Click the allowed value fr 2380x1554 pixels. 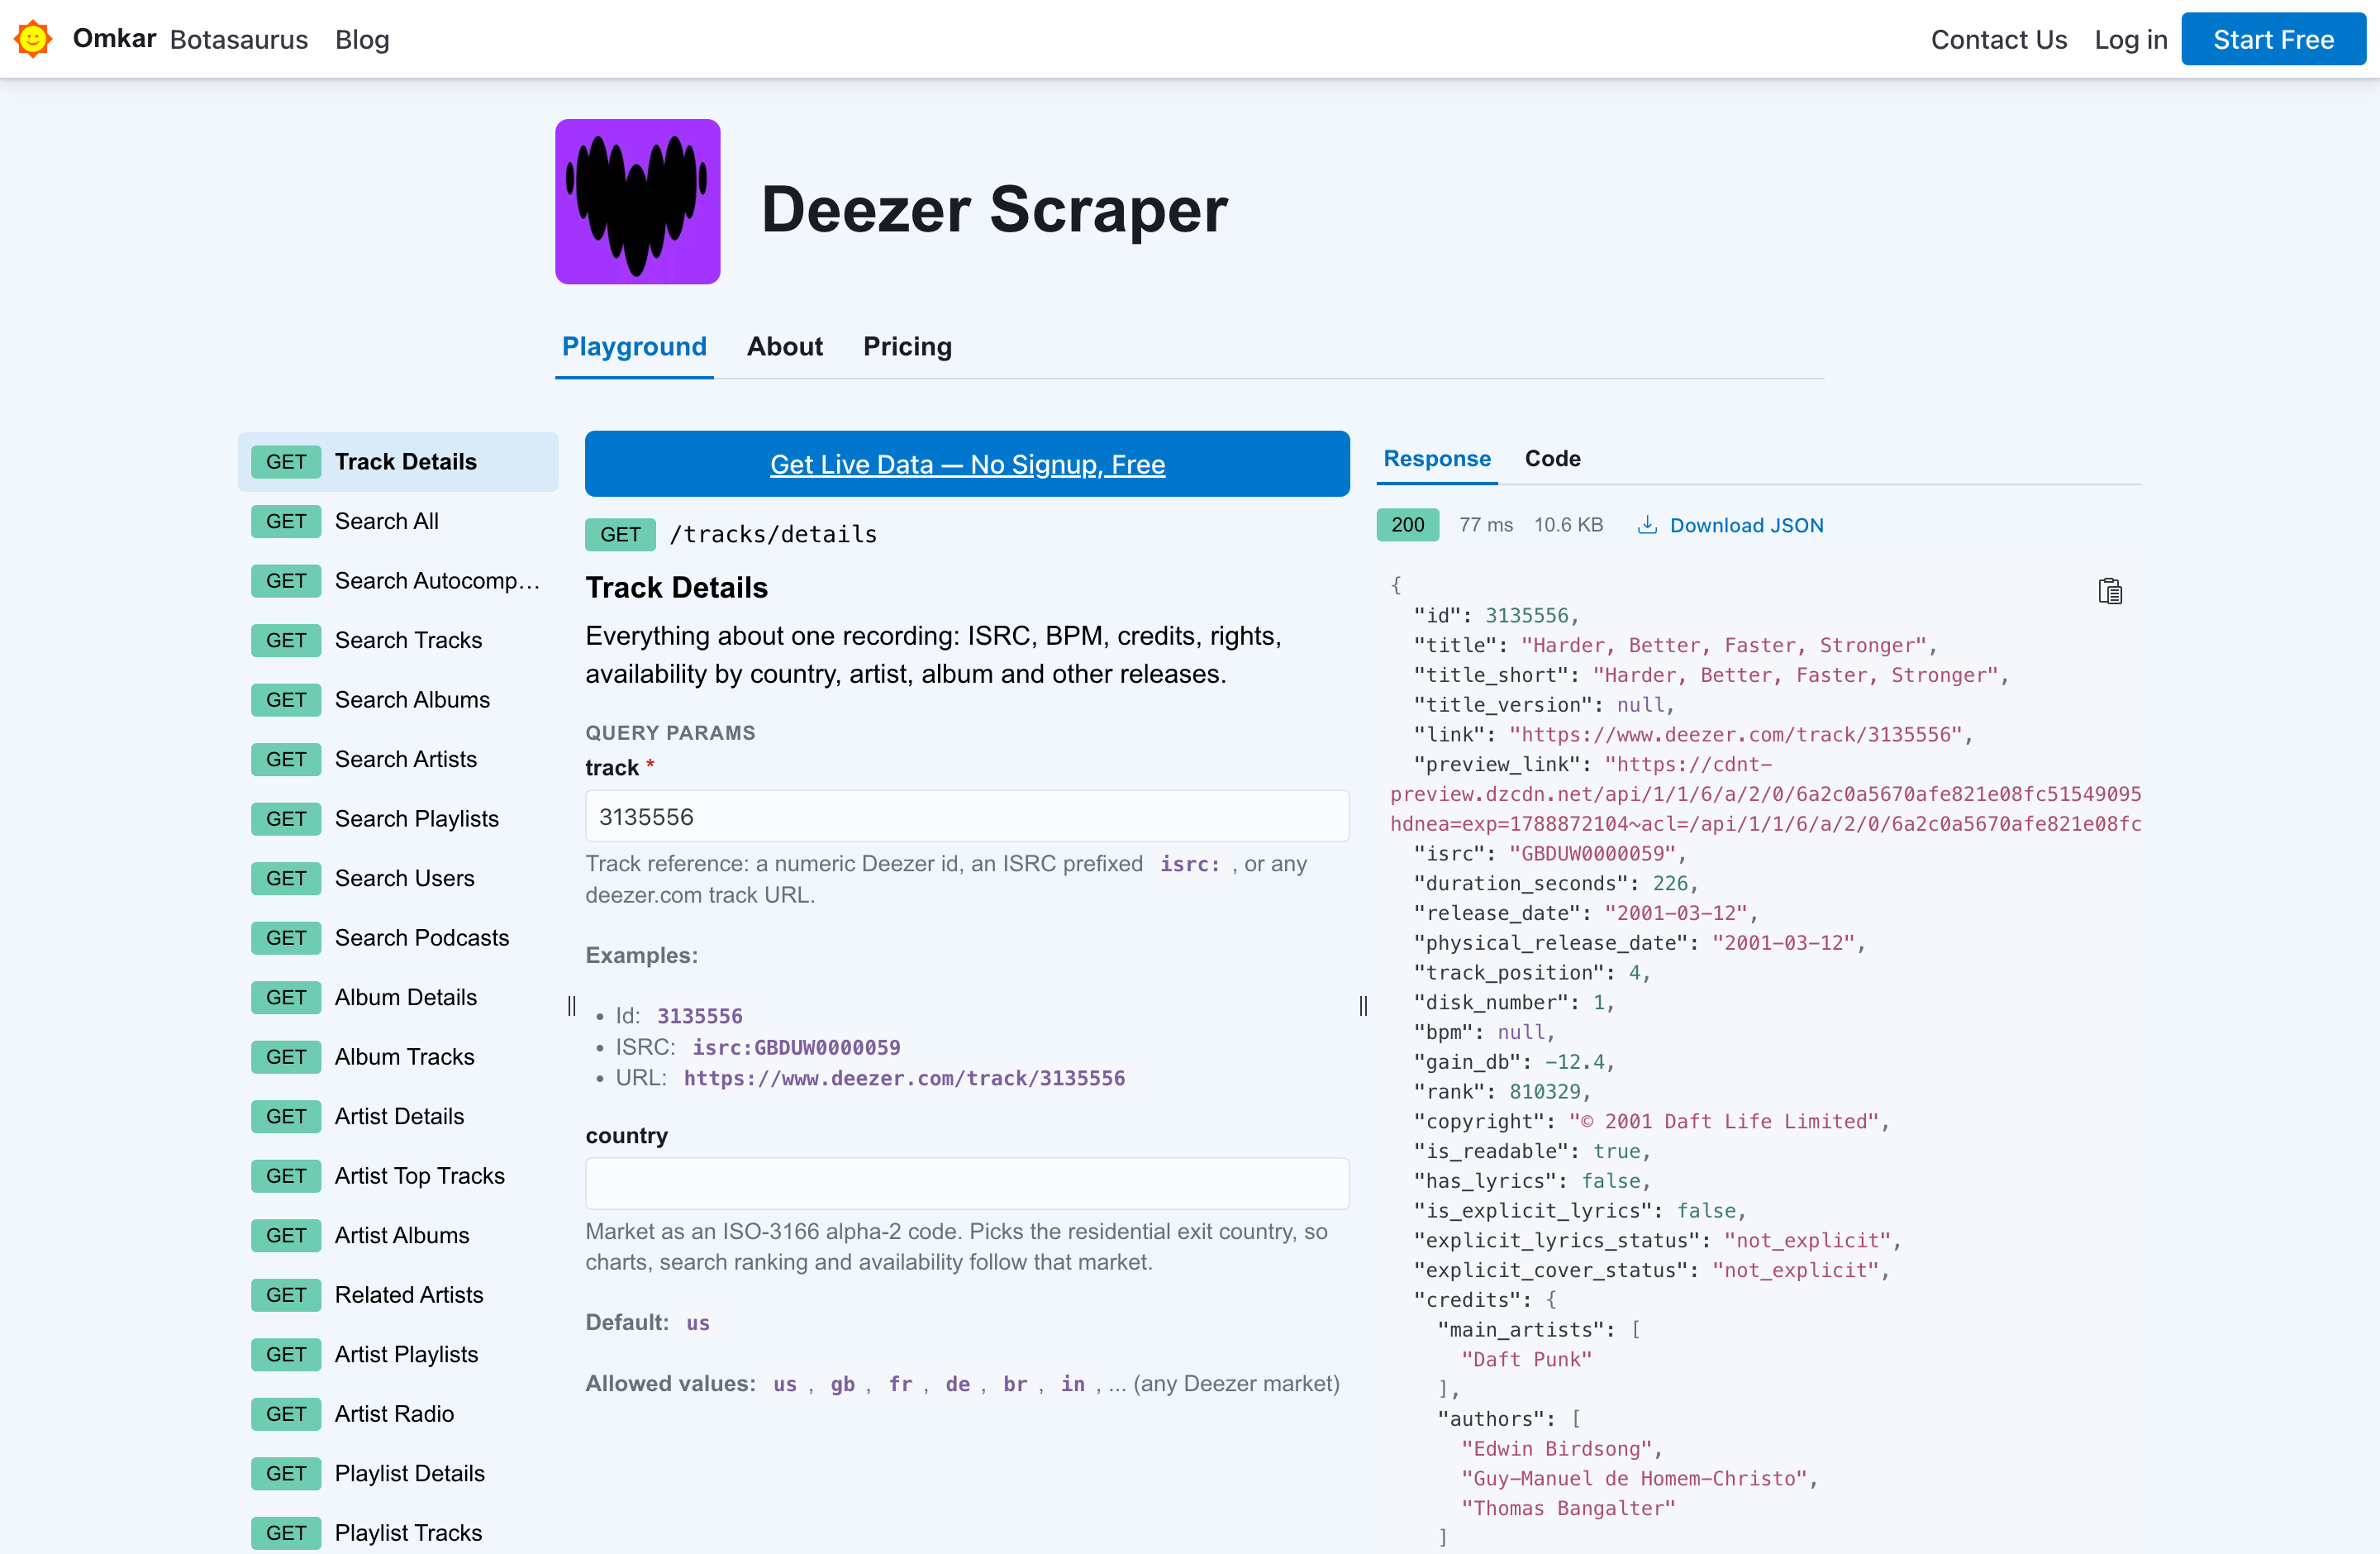(x=900, y=1384)
